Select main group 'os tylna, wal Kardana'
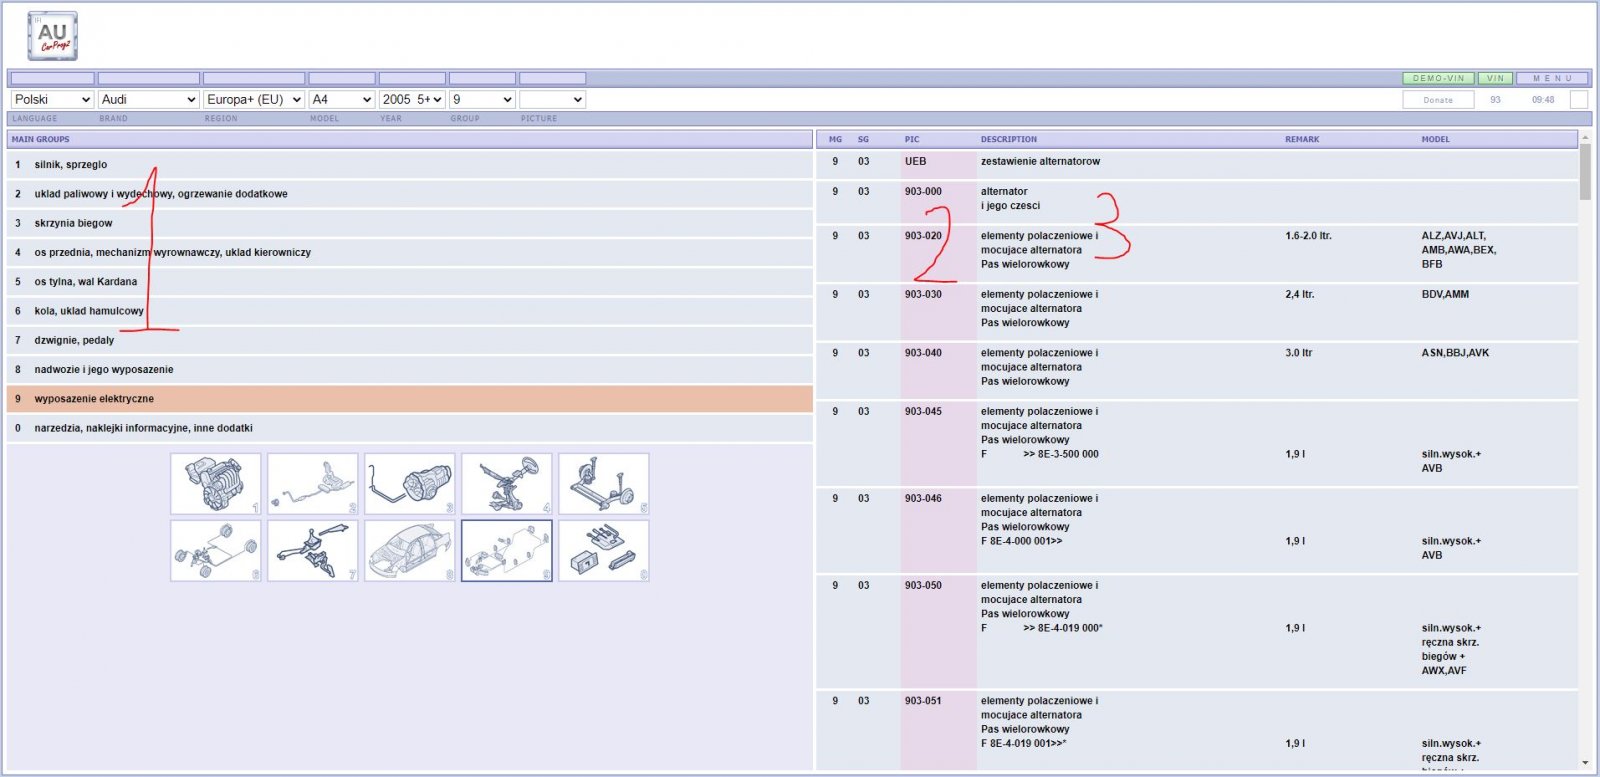Image resolution: width=1600 pixels, height=777 pixels. click(410, 282)
